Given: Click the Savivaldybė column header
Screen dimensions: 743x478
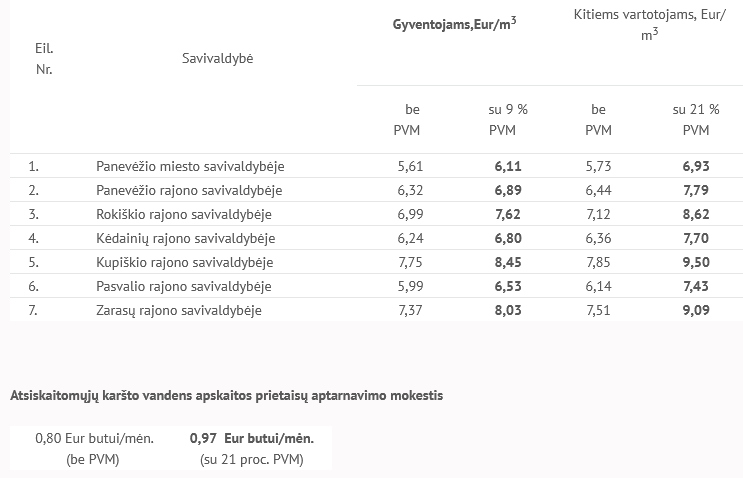Looking at the screenshot, I should [218, 60].
